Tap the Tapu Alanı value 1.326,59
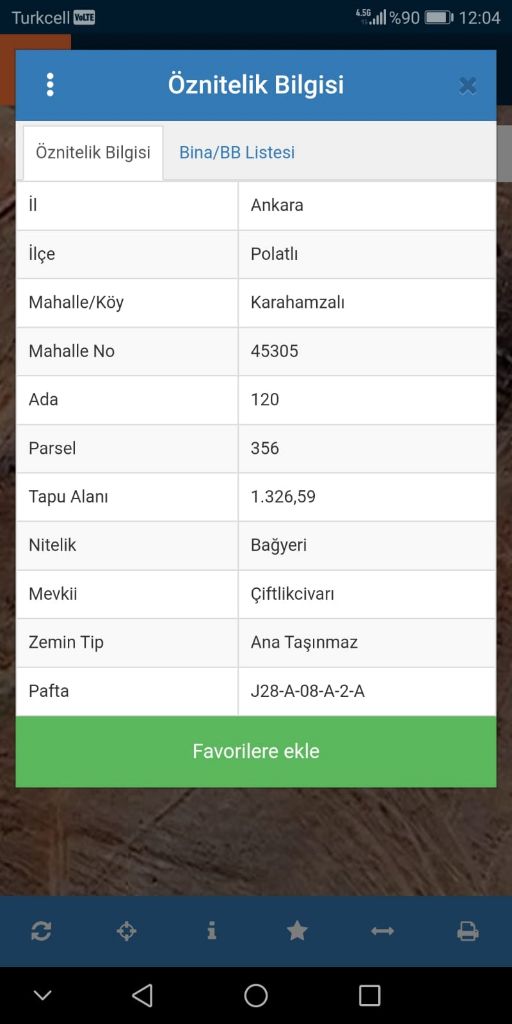 [283, 497]
